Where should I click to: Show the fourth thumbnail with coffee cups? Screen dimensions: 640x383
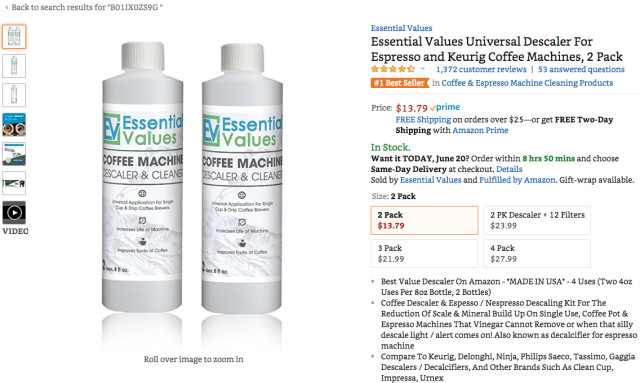14,125
